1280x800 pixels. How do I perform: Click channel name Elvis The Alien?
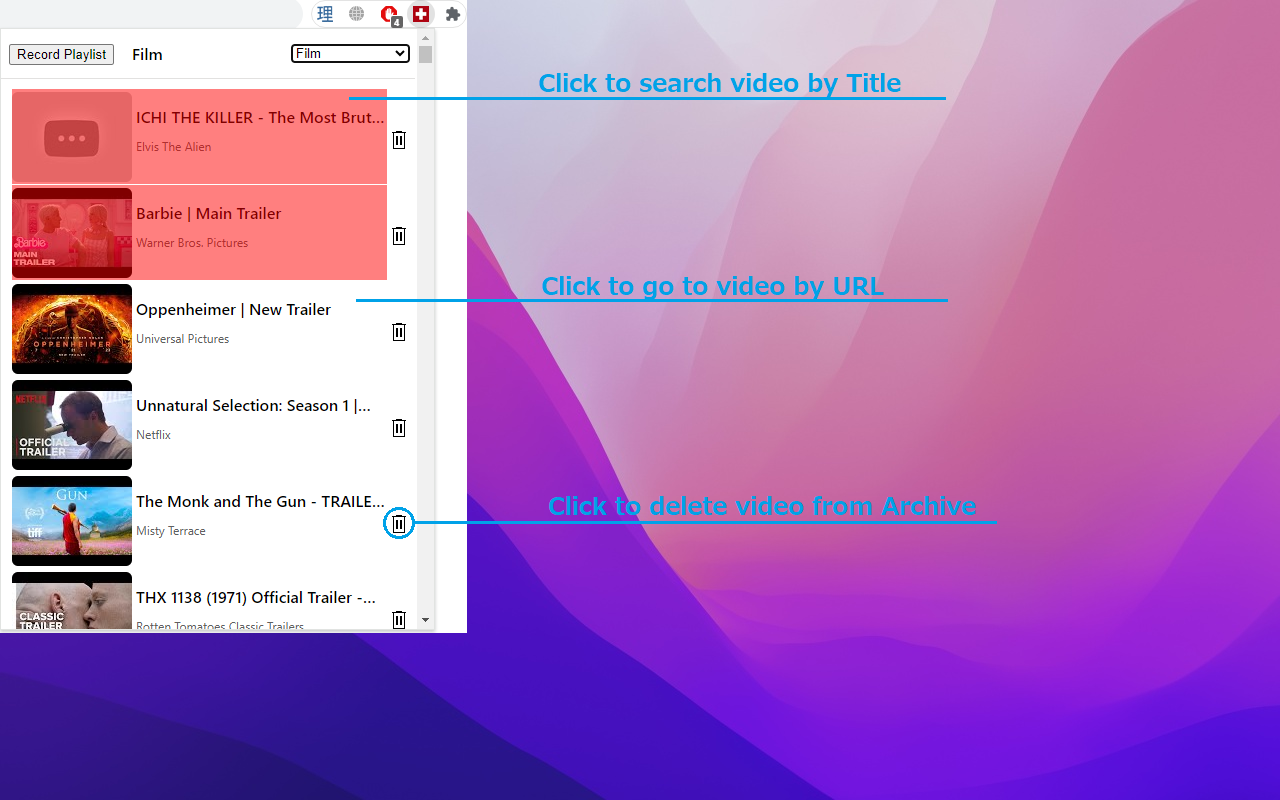[x=174, y=147]
